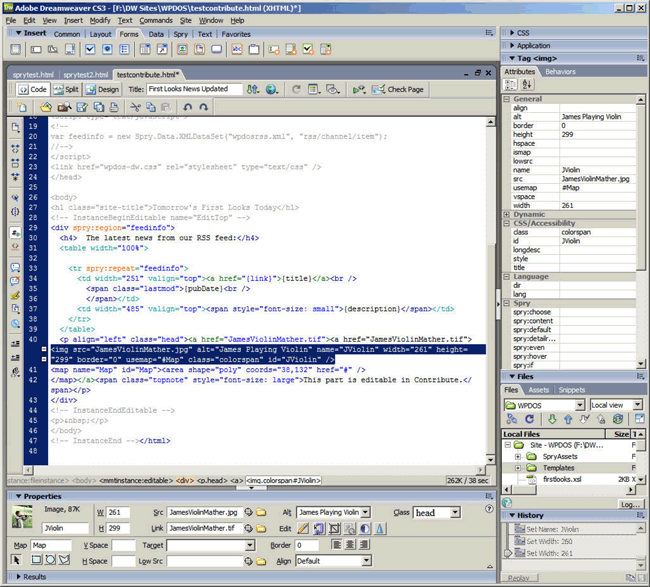Switch to the Assets tab
650x587 pixels.
click(x=538, y=390)
